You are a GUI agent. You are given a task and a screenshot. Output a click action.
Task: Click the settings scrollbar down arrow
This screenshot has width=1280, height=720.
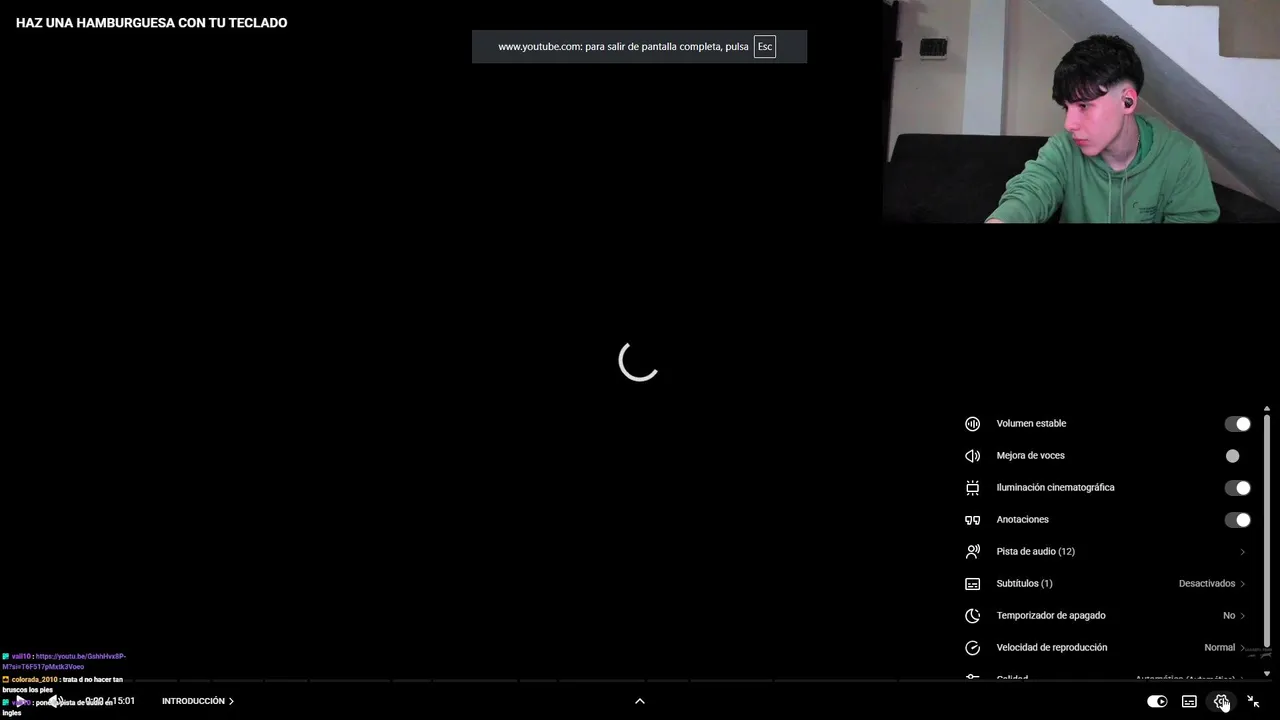(1267, 674)
